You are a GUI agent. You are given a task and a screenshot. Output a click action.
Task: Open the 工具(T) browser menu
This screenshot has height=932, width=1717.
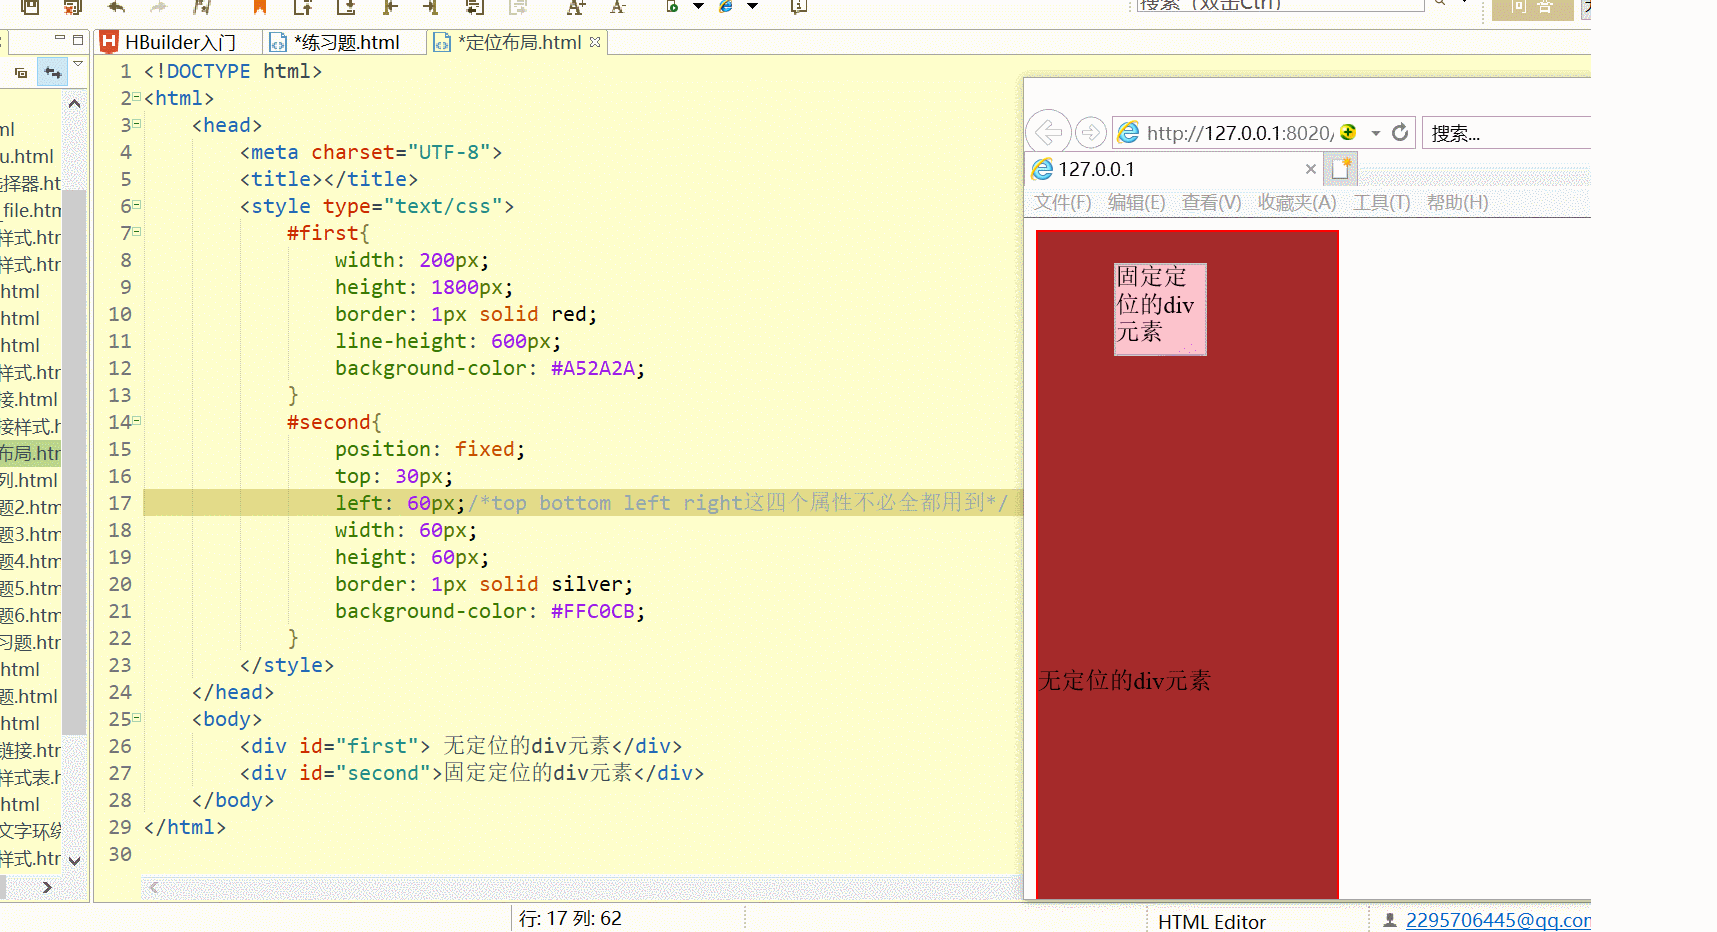1382,202
